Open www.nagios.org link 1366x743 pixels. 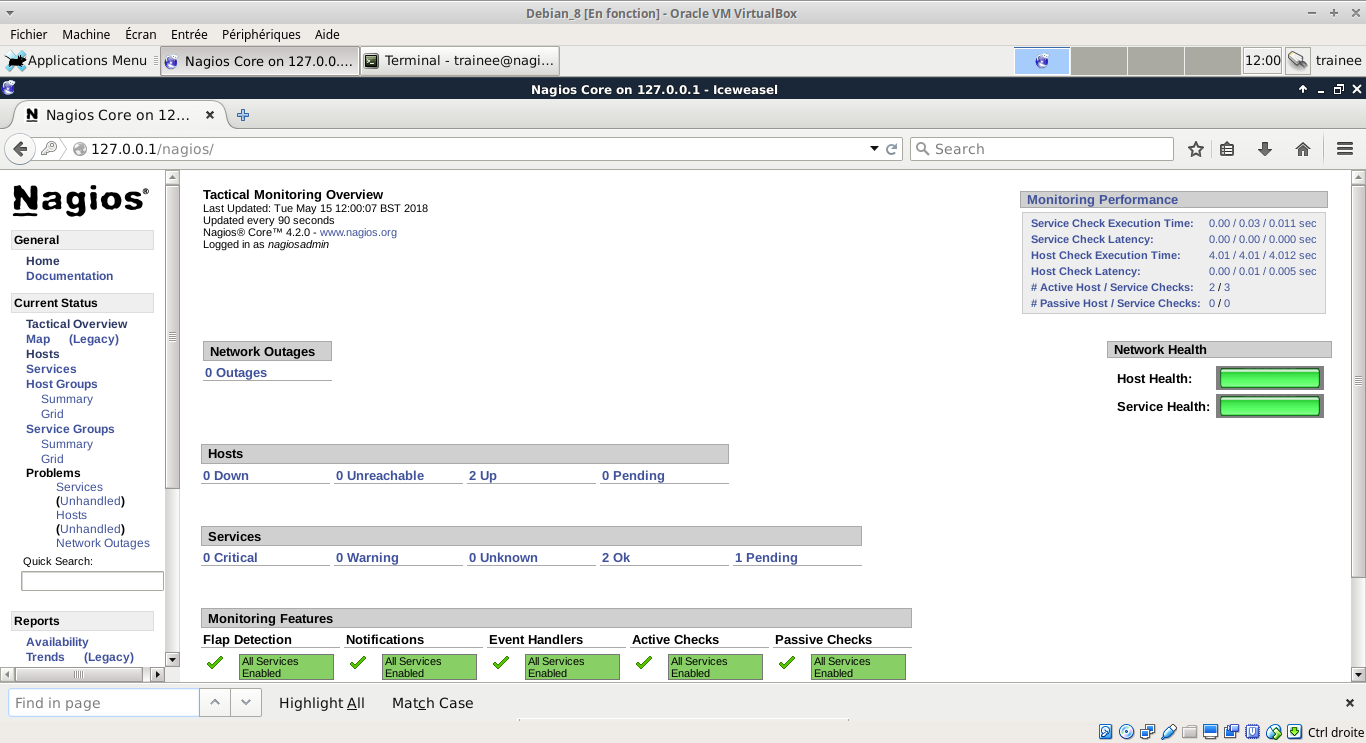pyautogui.click(x=358, y=232)
